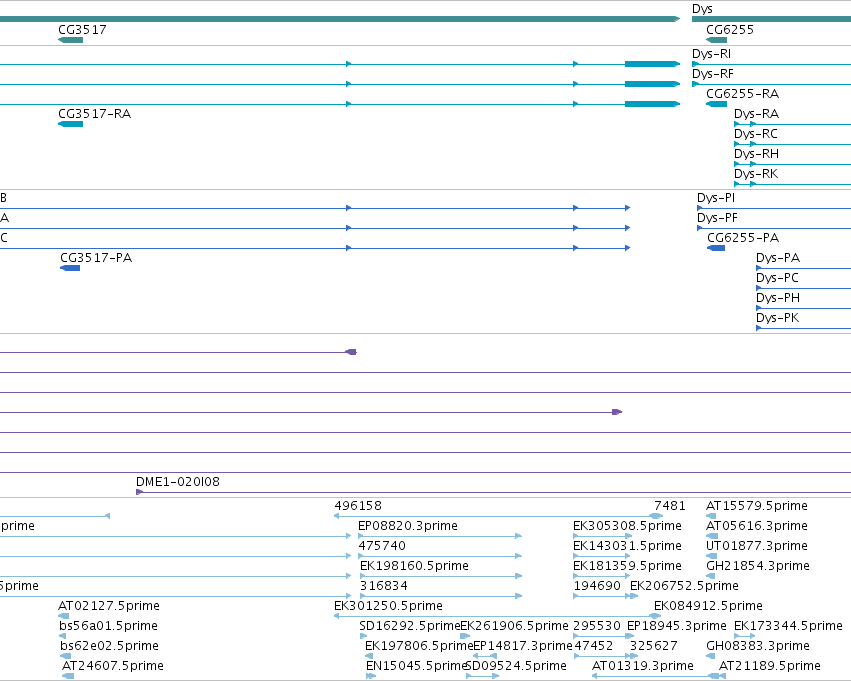This screenshot has width=851, height=681.
Task: Click the teal arrow glyph under CG6255
Action: click(716, 40)
